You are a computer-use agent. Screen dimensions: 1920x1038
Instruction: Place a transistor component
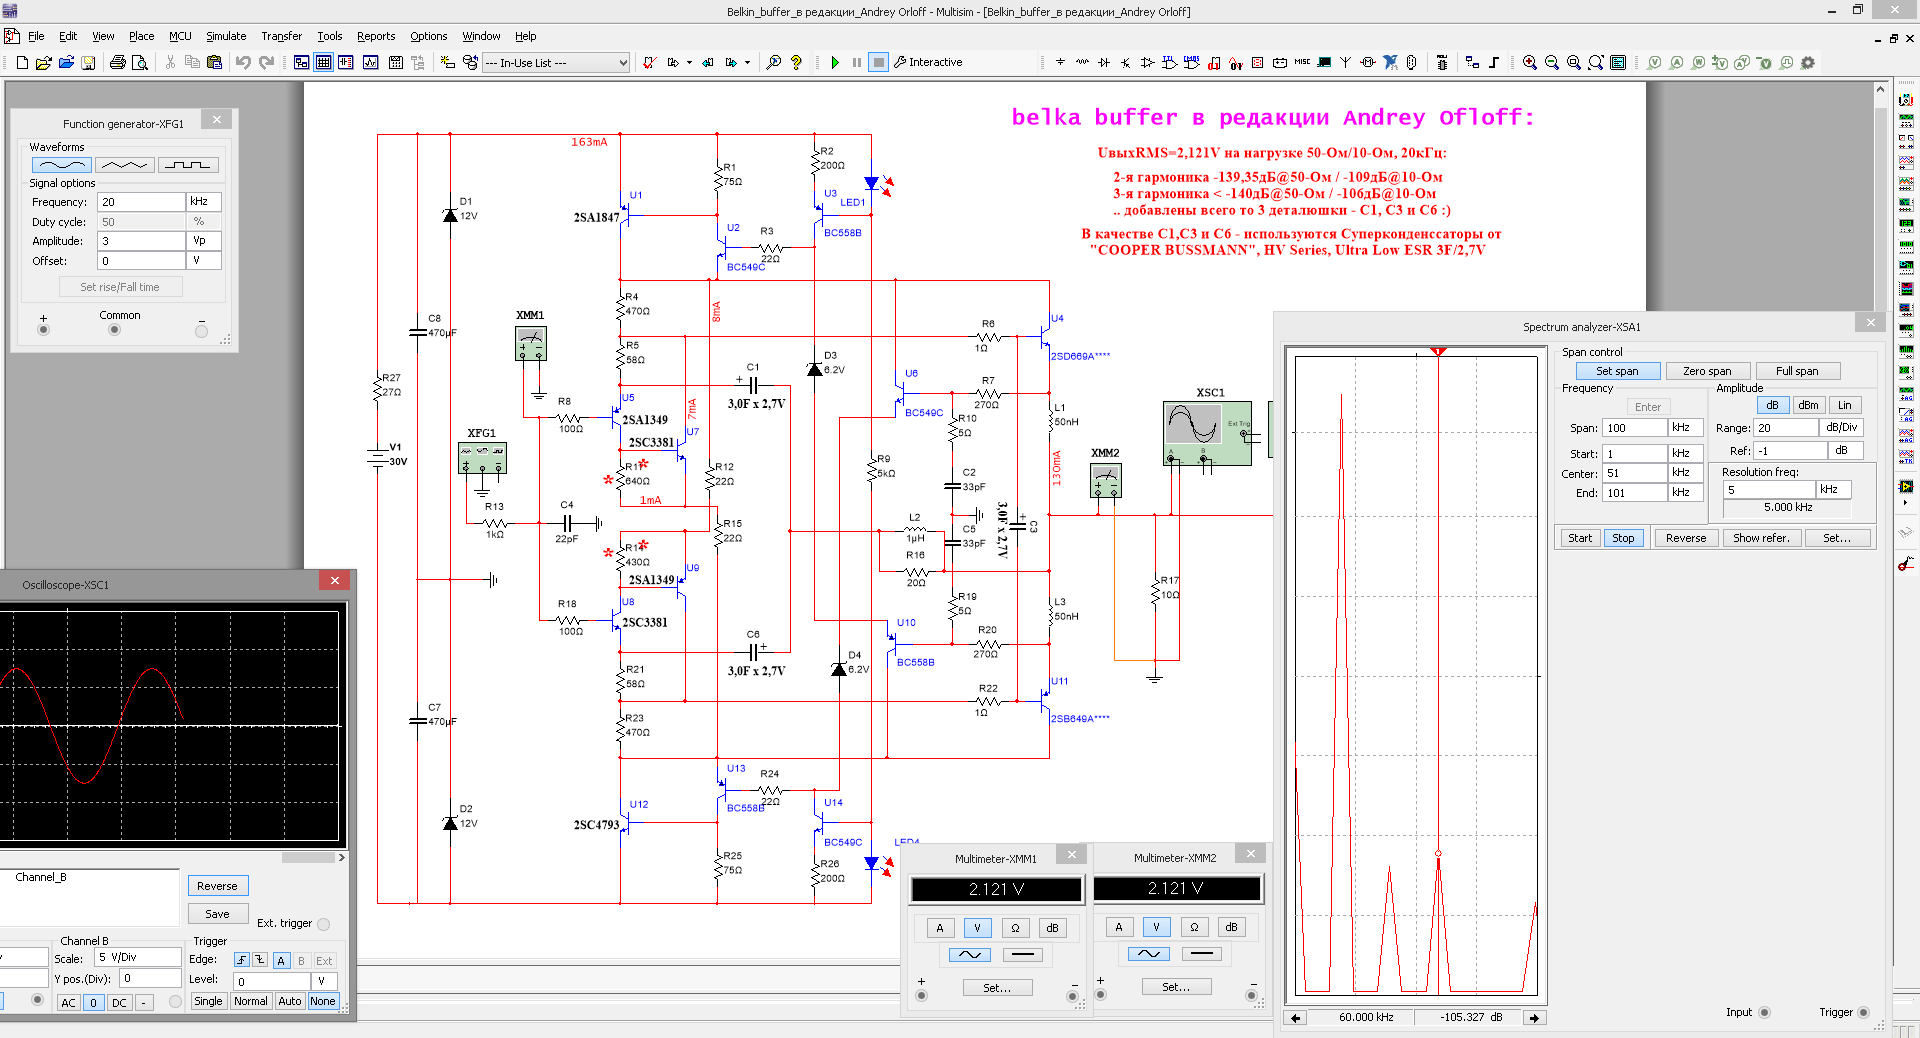1126,62
